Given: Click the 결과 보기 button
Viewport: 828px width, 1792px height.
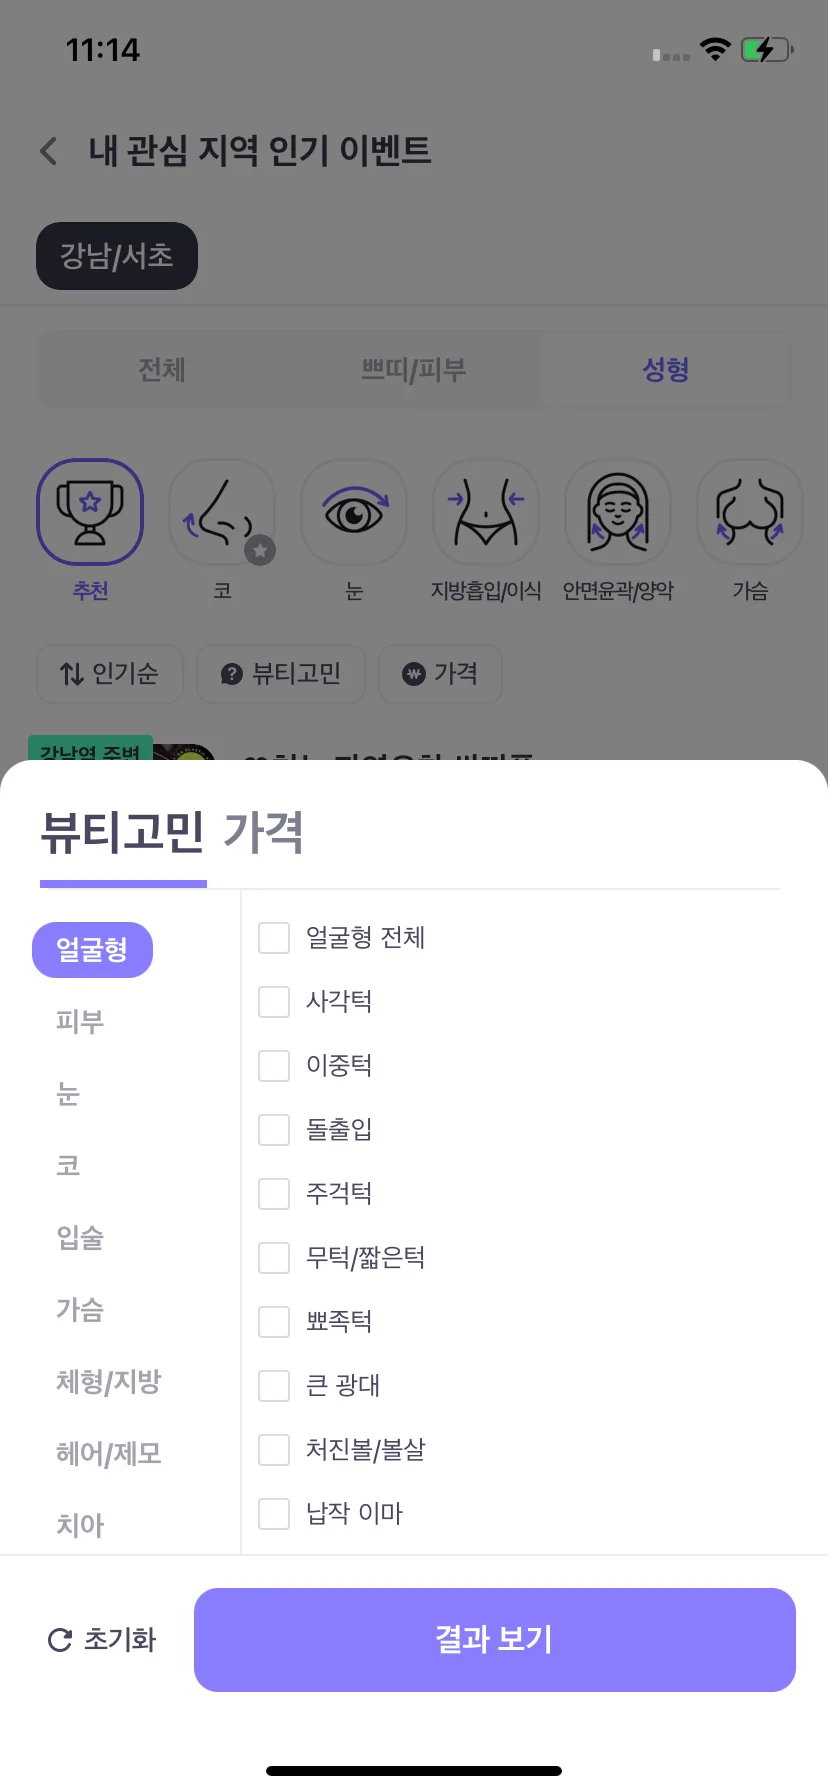Looking at the screenshot, I should (x=495, y=1640).
